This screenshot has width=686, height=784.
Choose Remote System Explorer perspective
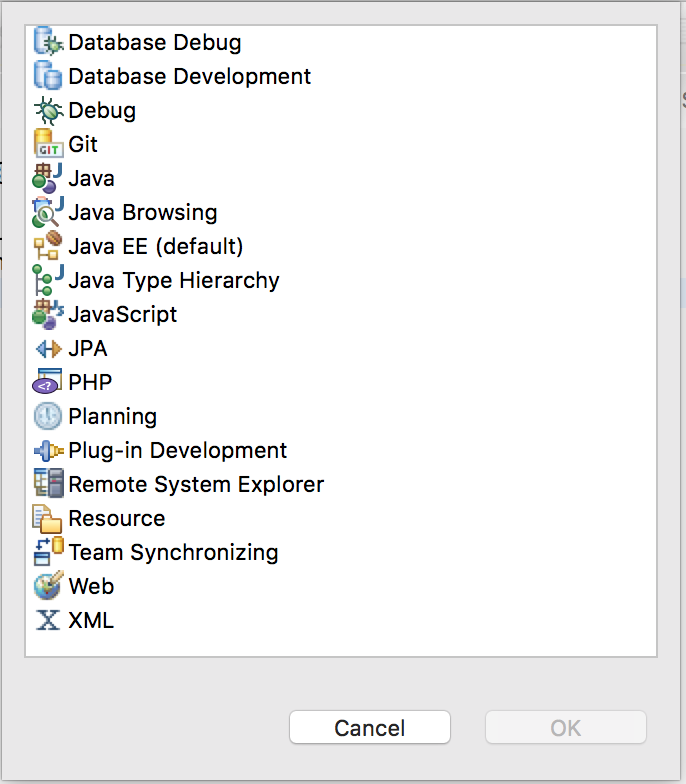196,484
